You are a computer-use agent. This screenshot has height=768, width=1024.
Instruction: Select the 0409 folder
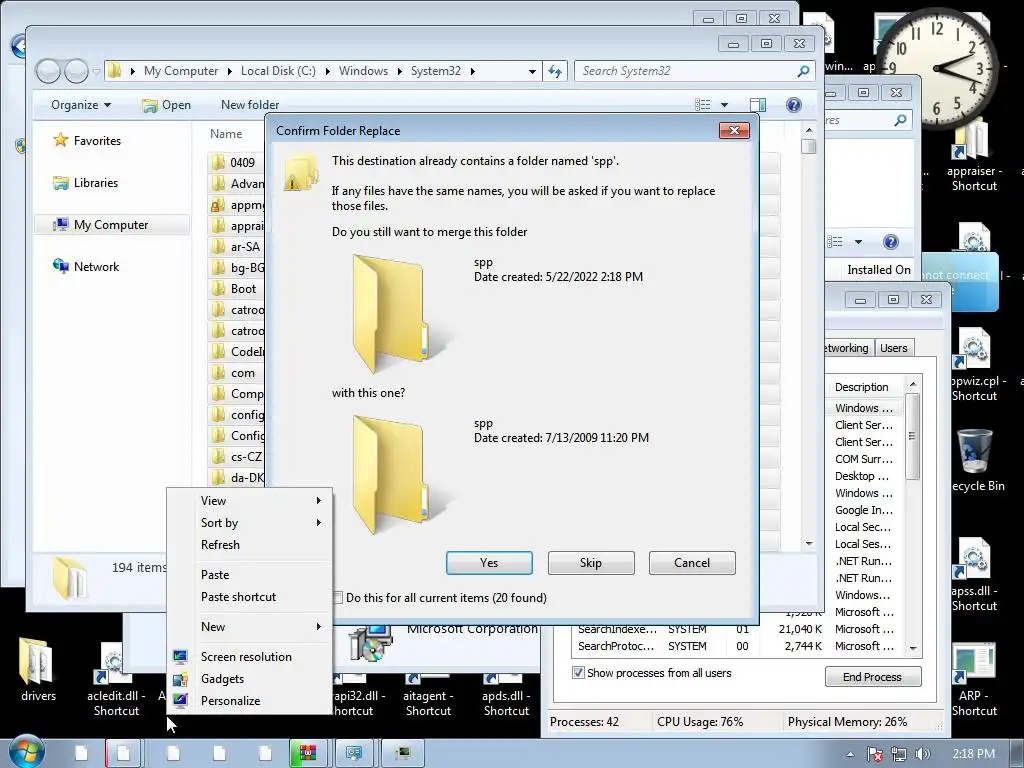tap(236, 163)
